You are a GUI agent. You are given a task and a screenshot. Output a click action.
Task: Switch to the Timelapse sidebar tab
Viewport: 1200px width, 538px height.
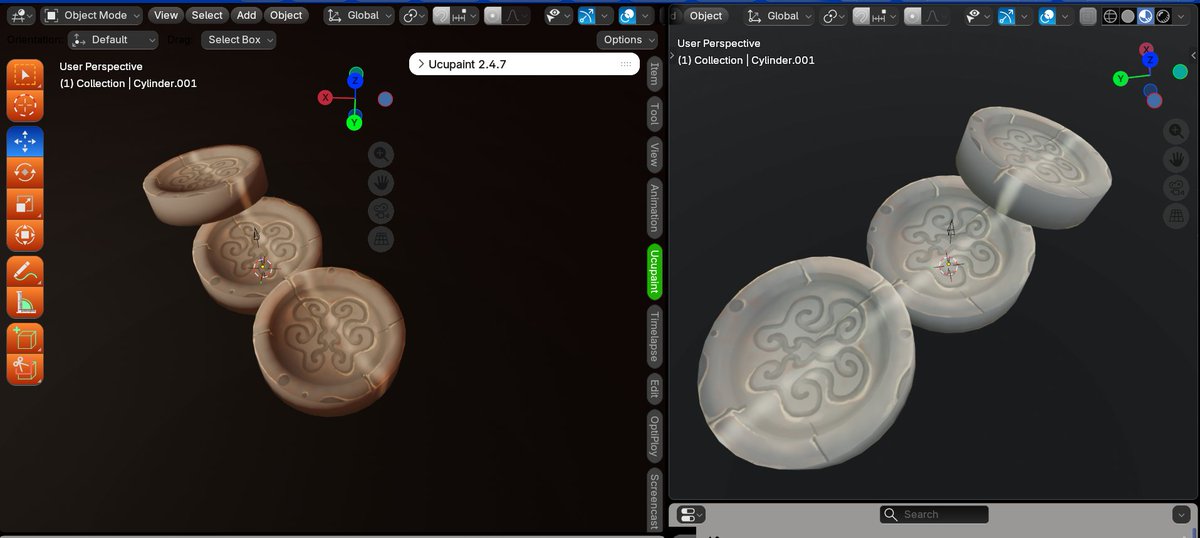click(654, 336)
